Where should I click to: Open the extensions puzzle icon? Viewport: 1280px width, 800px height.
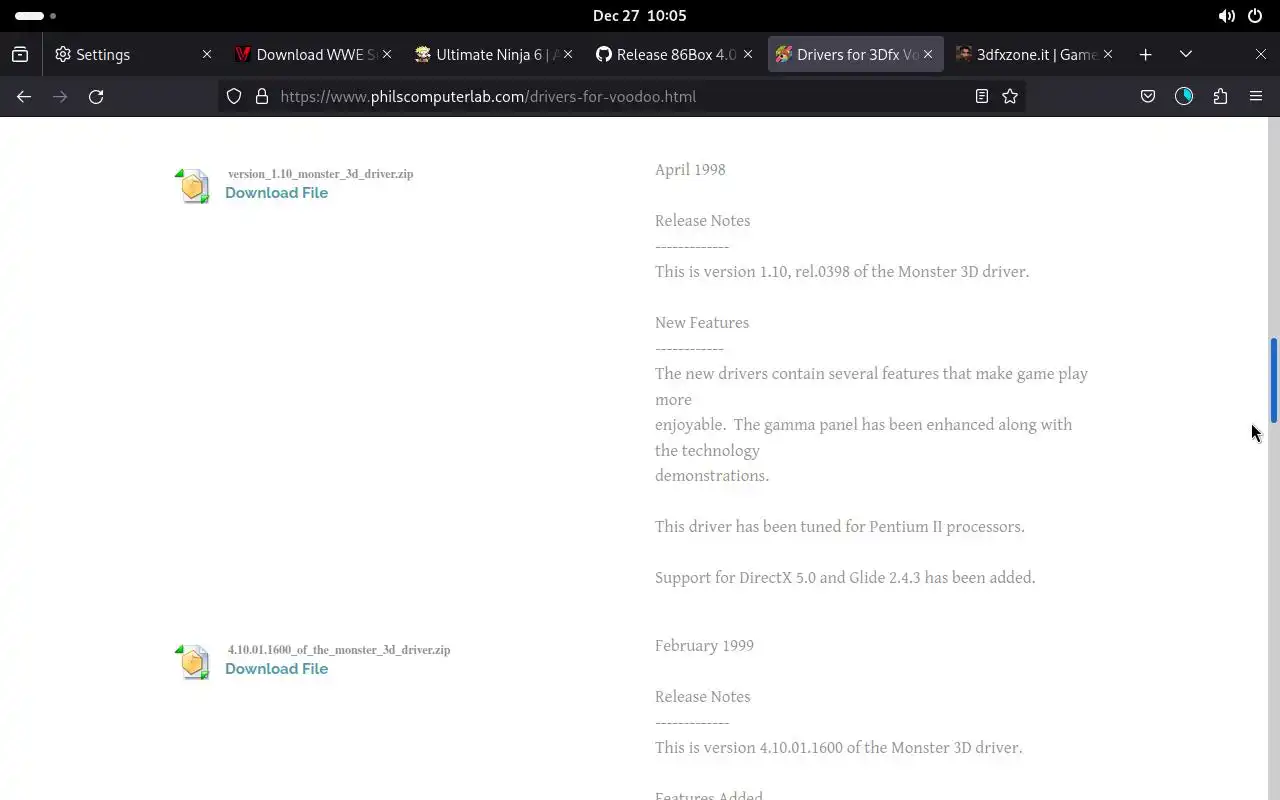click(x=1220, y=96)
